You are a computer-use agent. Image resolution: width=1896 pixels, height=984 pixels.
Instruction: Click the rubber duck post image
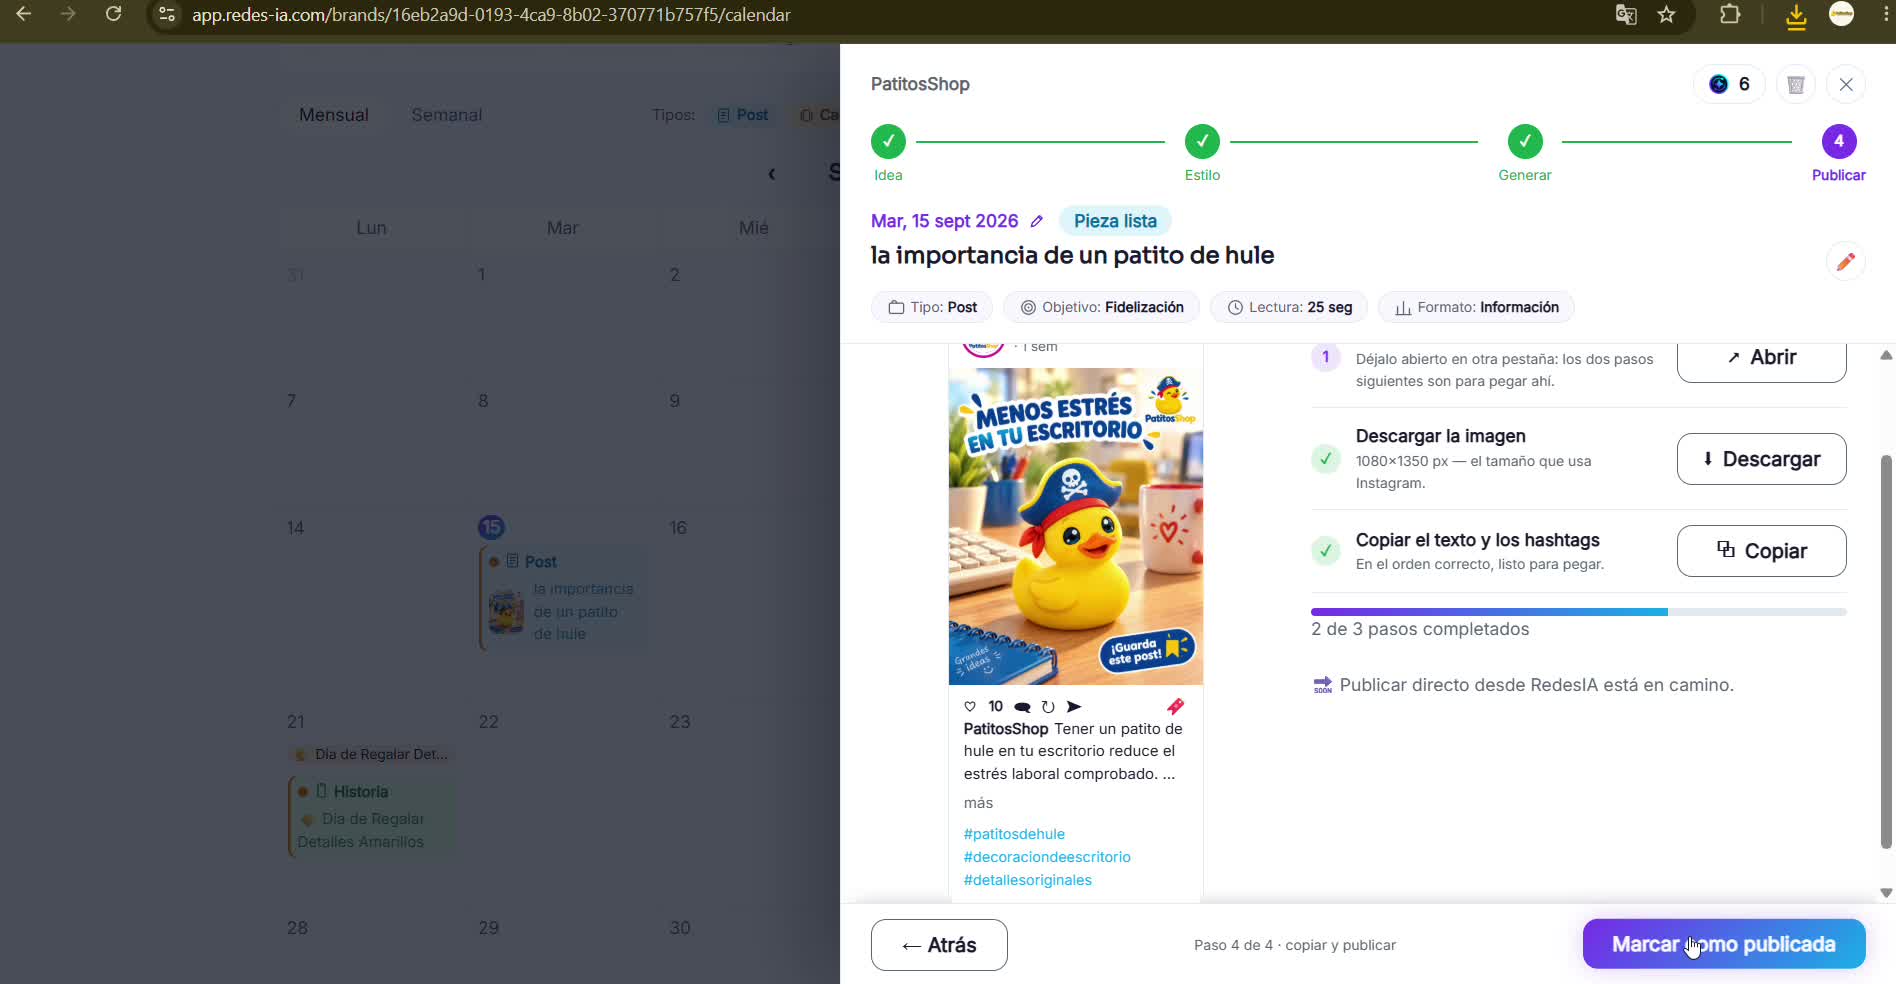1075,526
